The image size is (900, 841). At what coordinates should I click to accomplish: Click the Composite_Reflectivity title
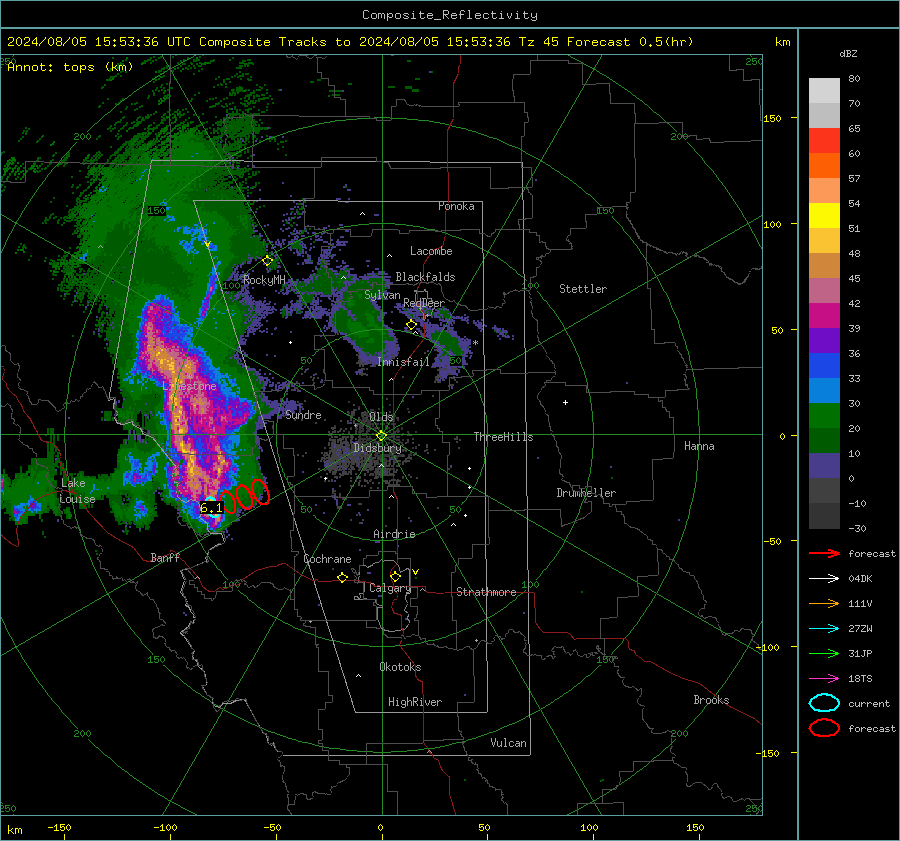tap(450, 15)
